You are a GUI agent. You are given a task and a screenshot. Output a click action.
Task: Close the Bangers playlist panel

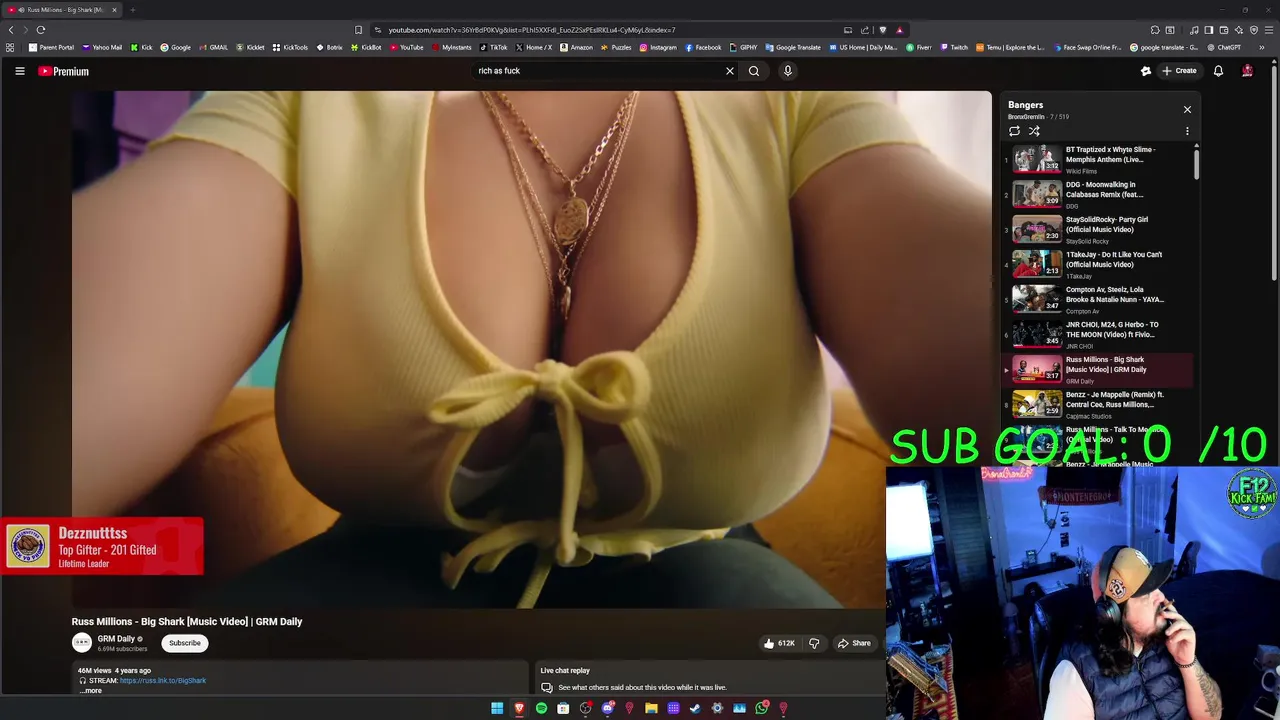[1187, 109]
